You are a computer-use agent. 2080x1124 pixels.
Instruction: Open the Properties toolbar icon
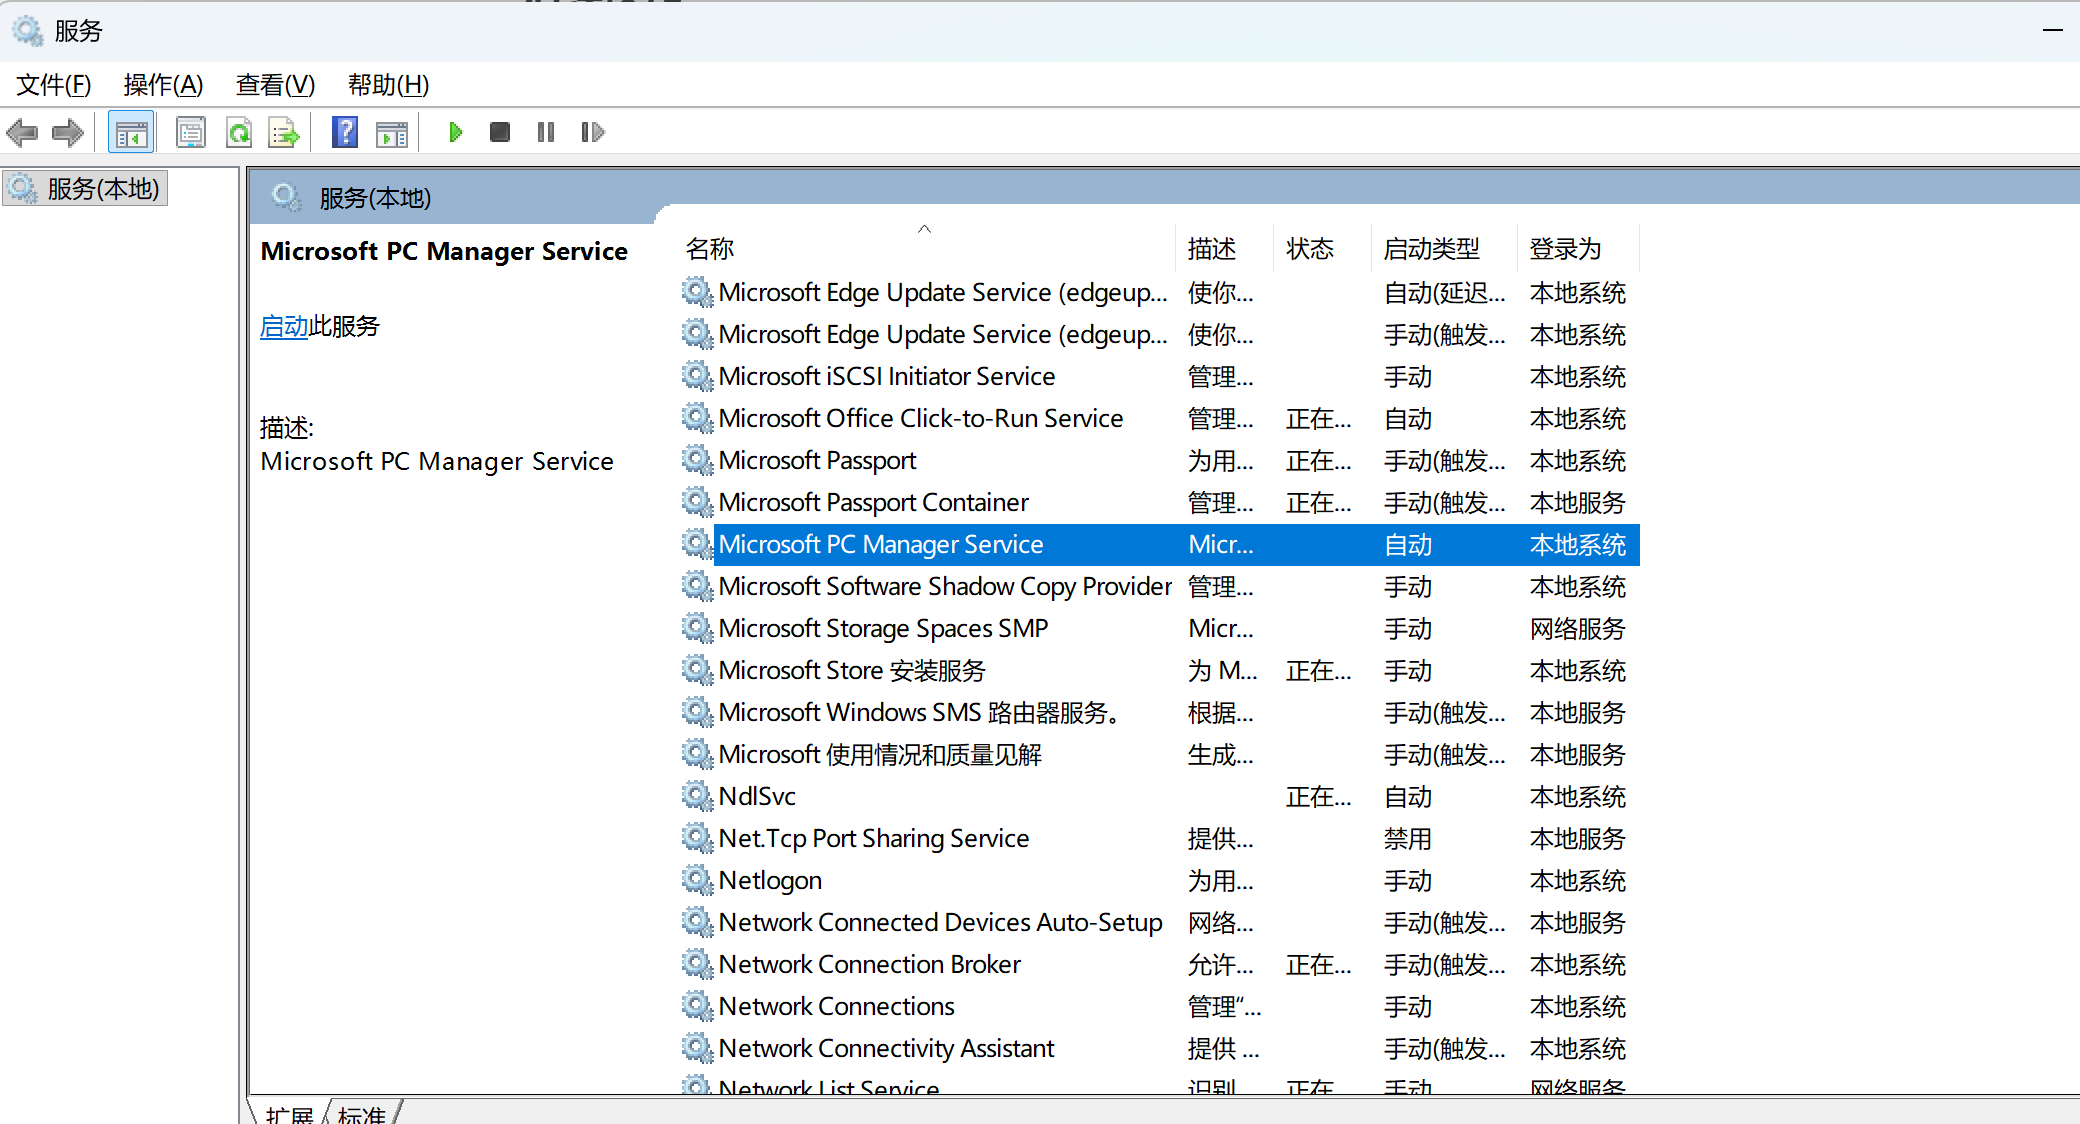tap(190, 132)
